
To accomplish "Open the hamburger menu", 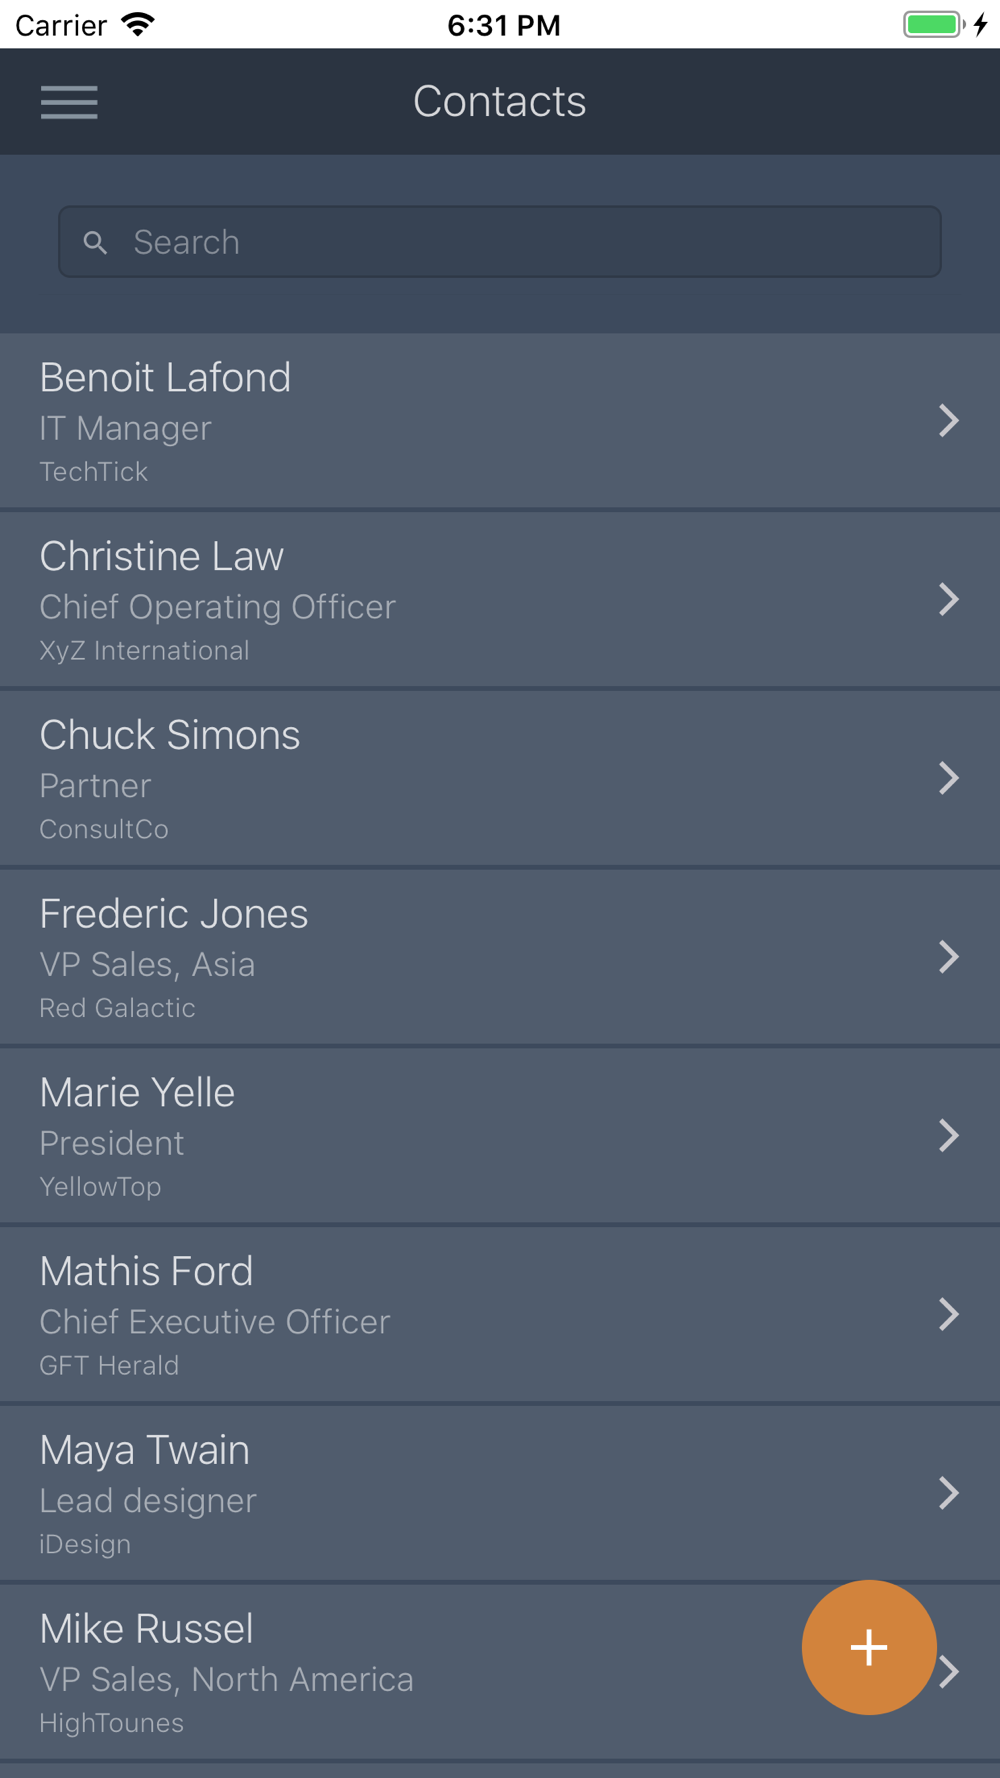I will tap(69, 102).
